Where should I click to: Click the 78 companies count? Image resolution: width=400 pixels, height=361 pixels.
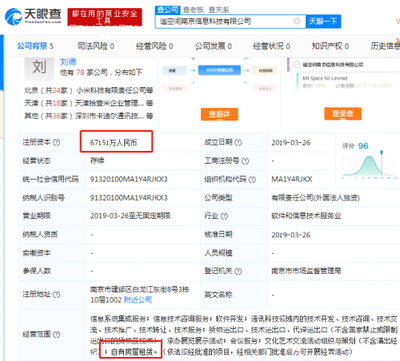point(80,72)
